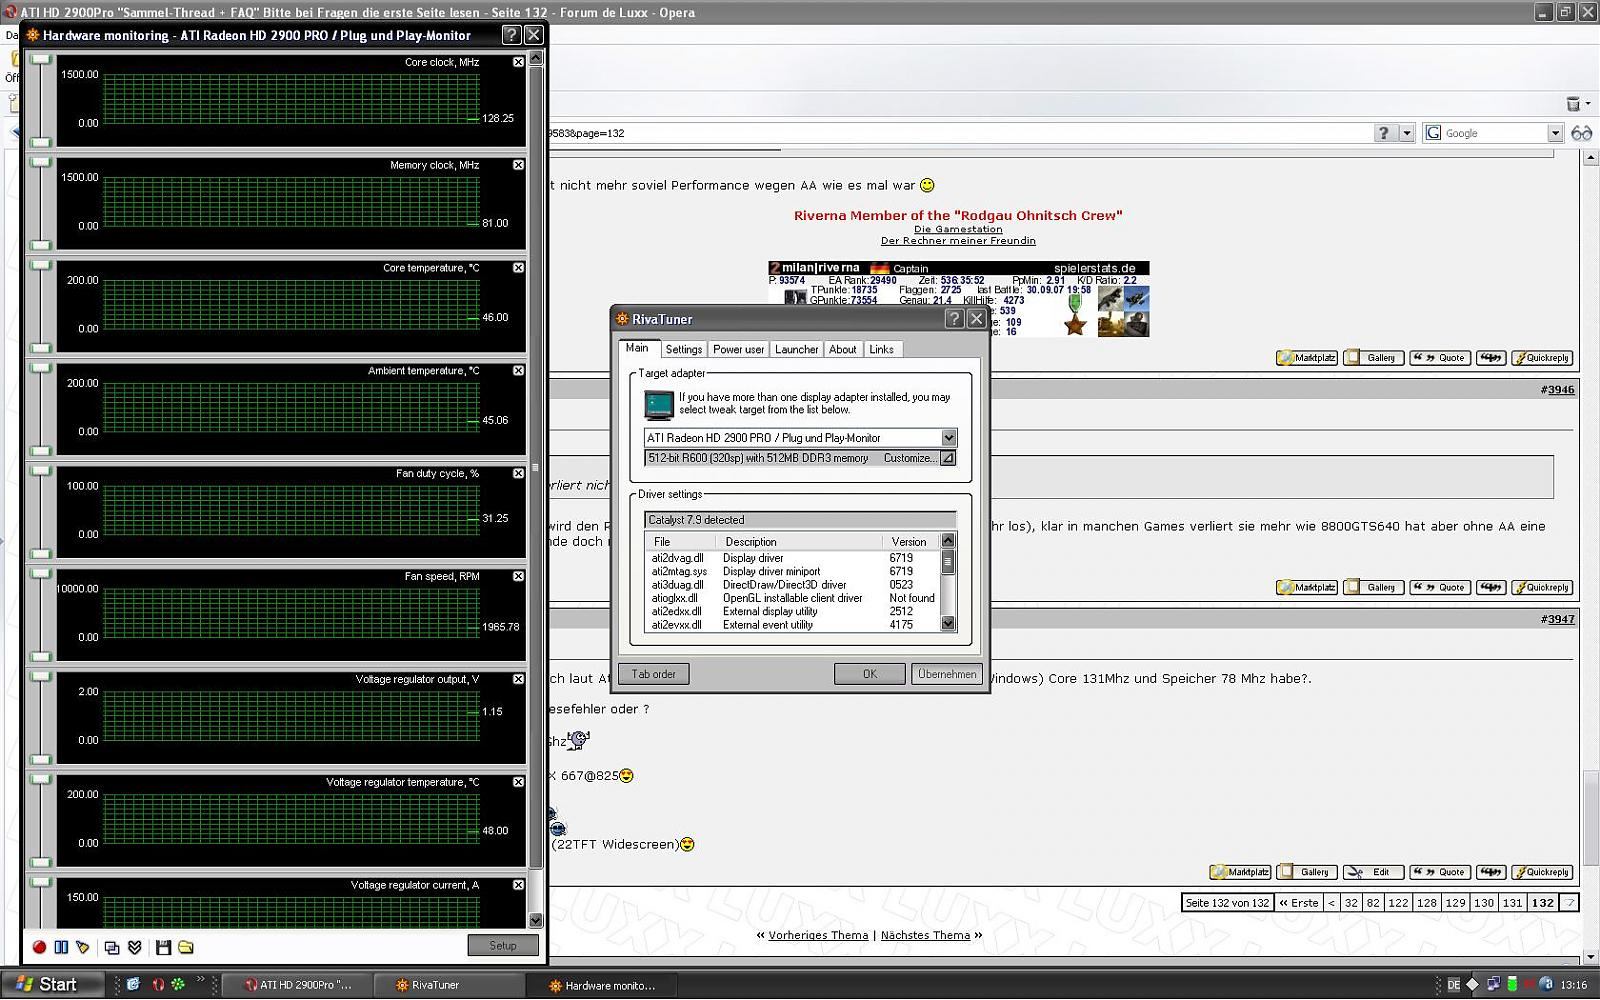
Task: Open log folder with the yellow folder icon
Action: tap(186, 947)
